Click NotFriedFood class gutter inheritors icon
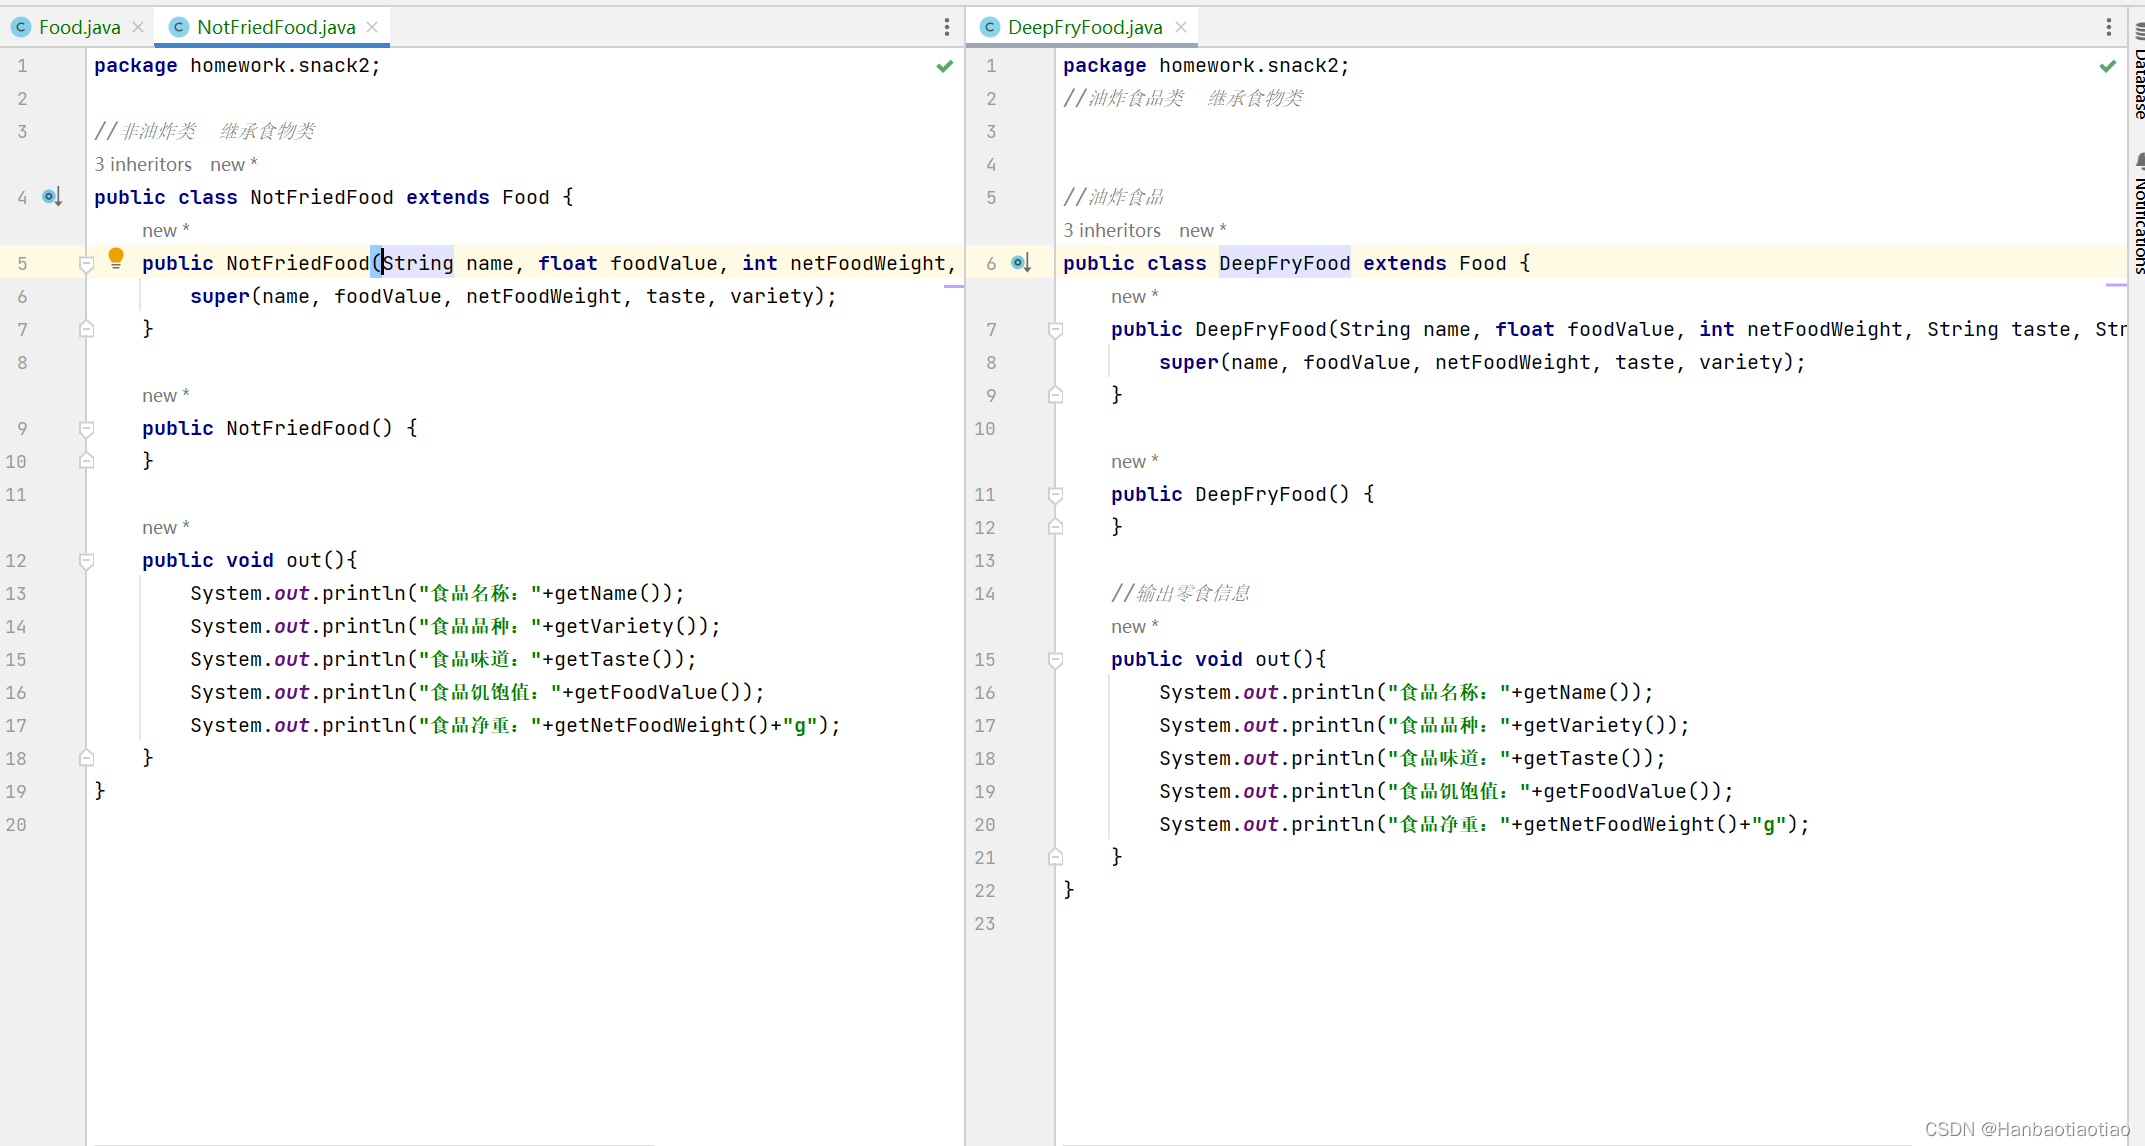The height and width of the screenshot is (1146, 2145). click(52, 197)
